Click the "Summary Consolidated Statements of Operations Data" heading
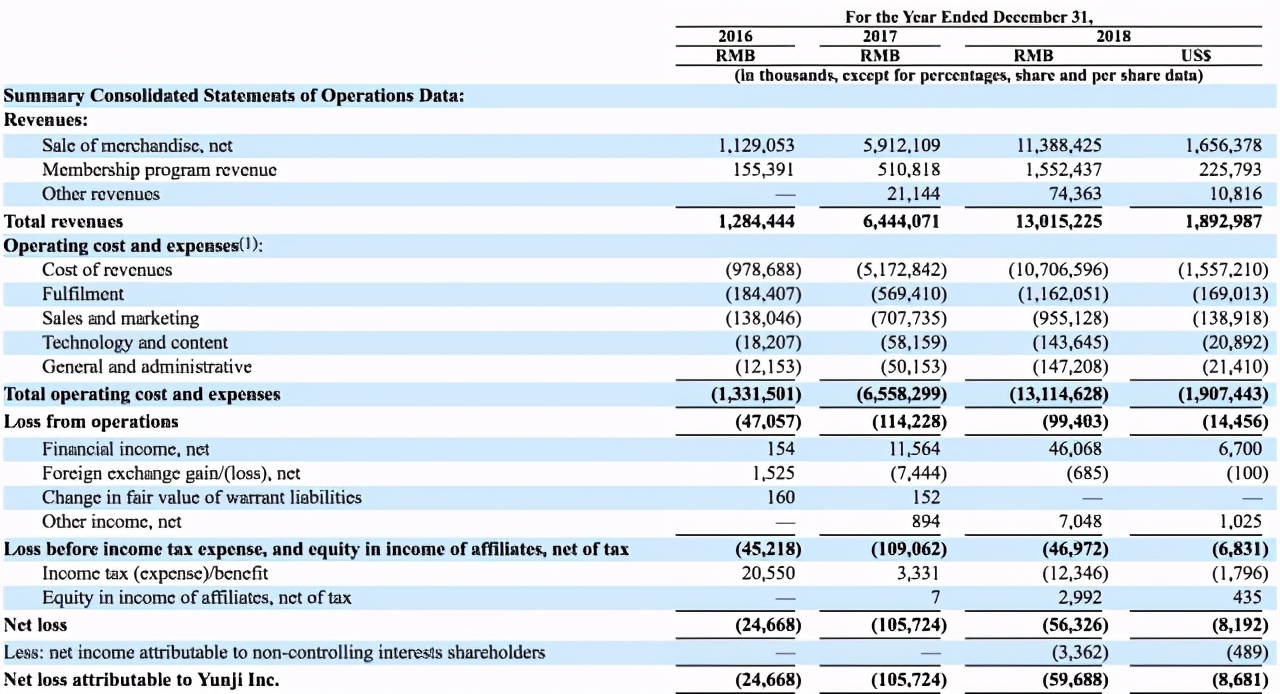The image size is (1280, 694). click(234, 96)
